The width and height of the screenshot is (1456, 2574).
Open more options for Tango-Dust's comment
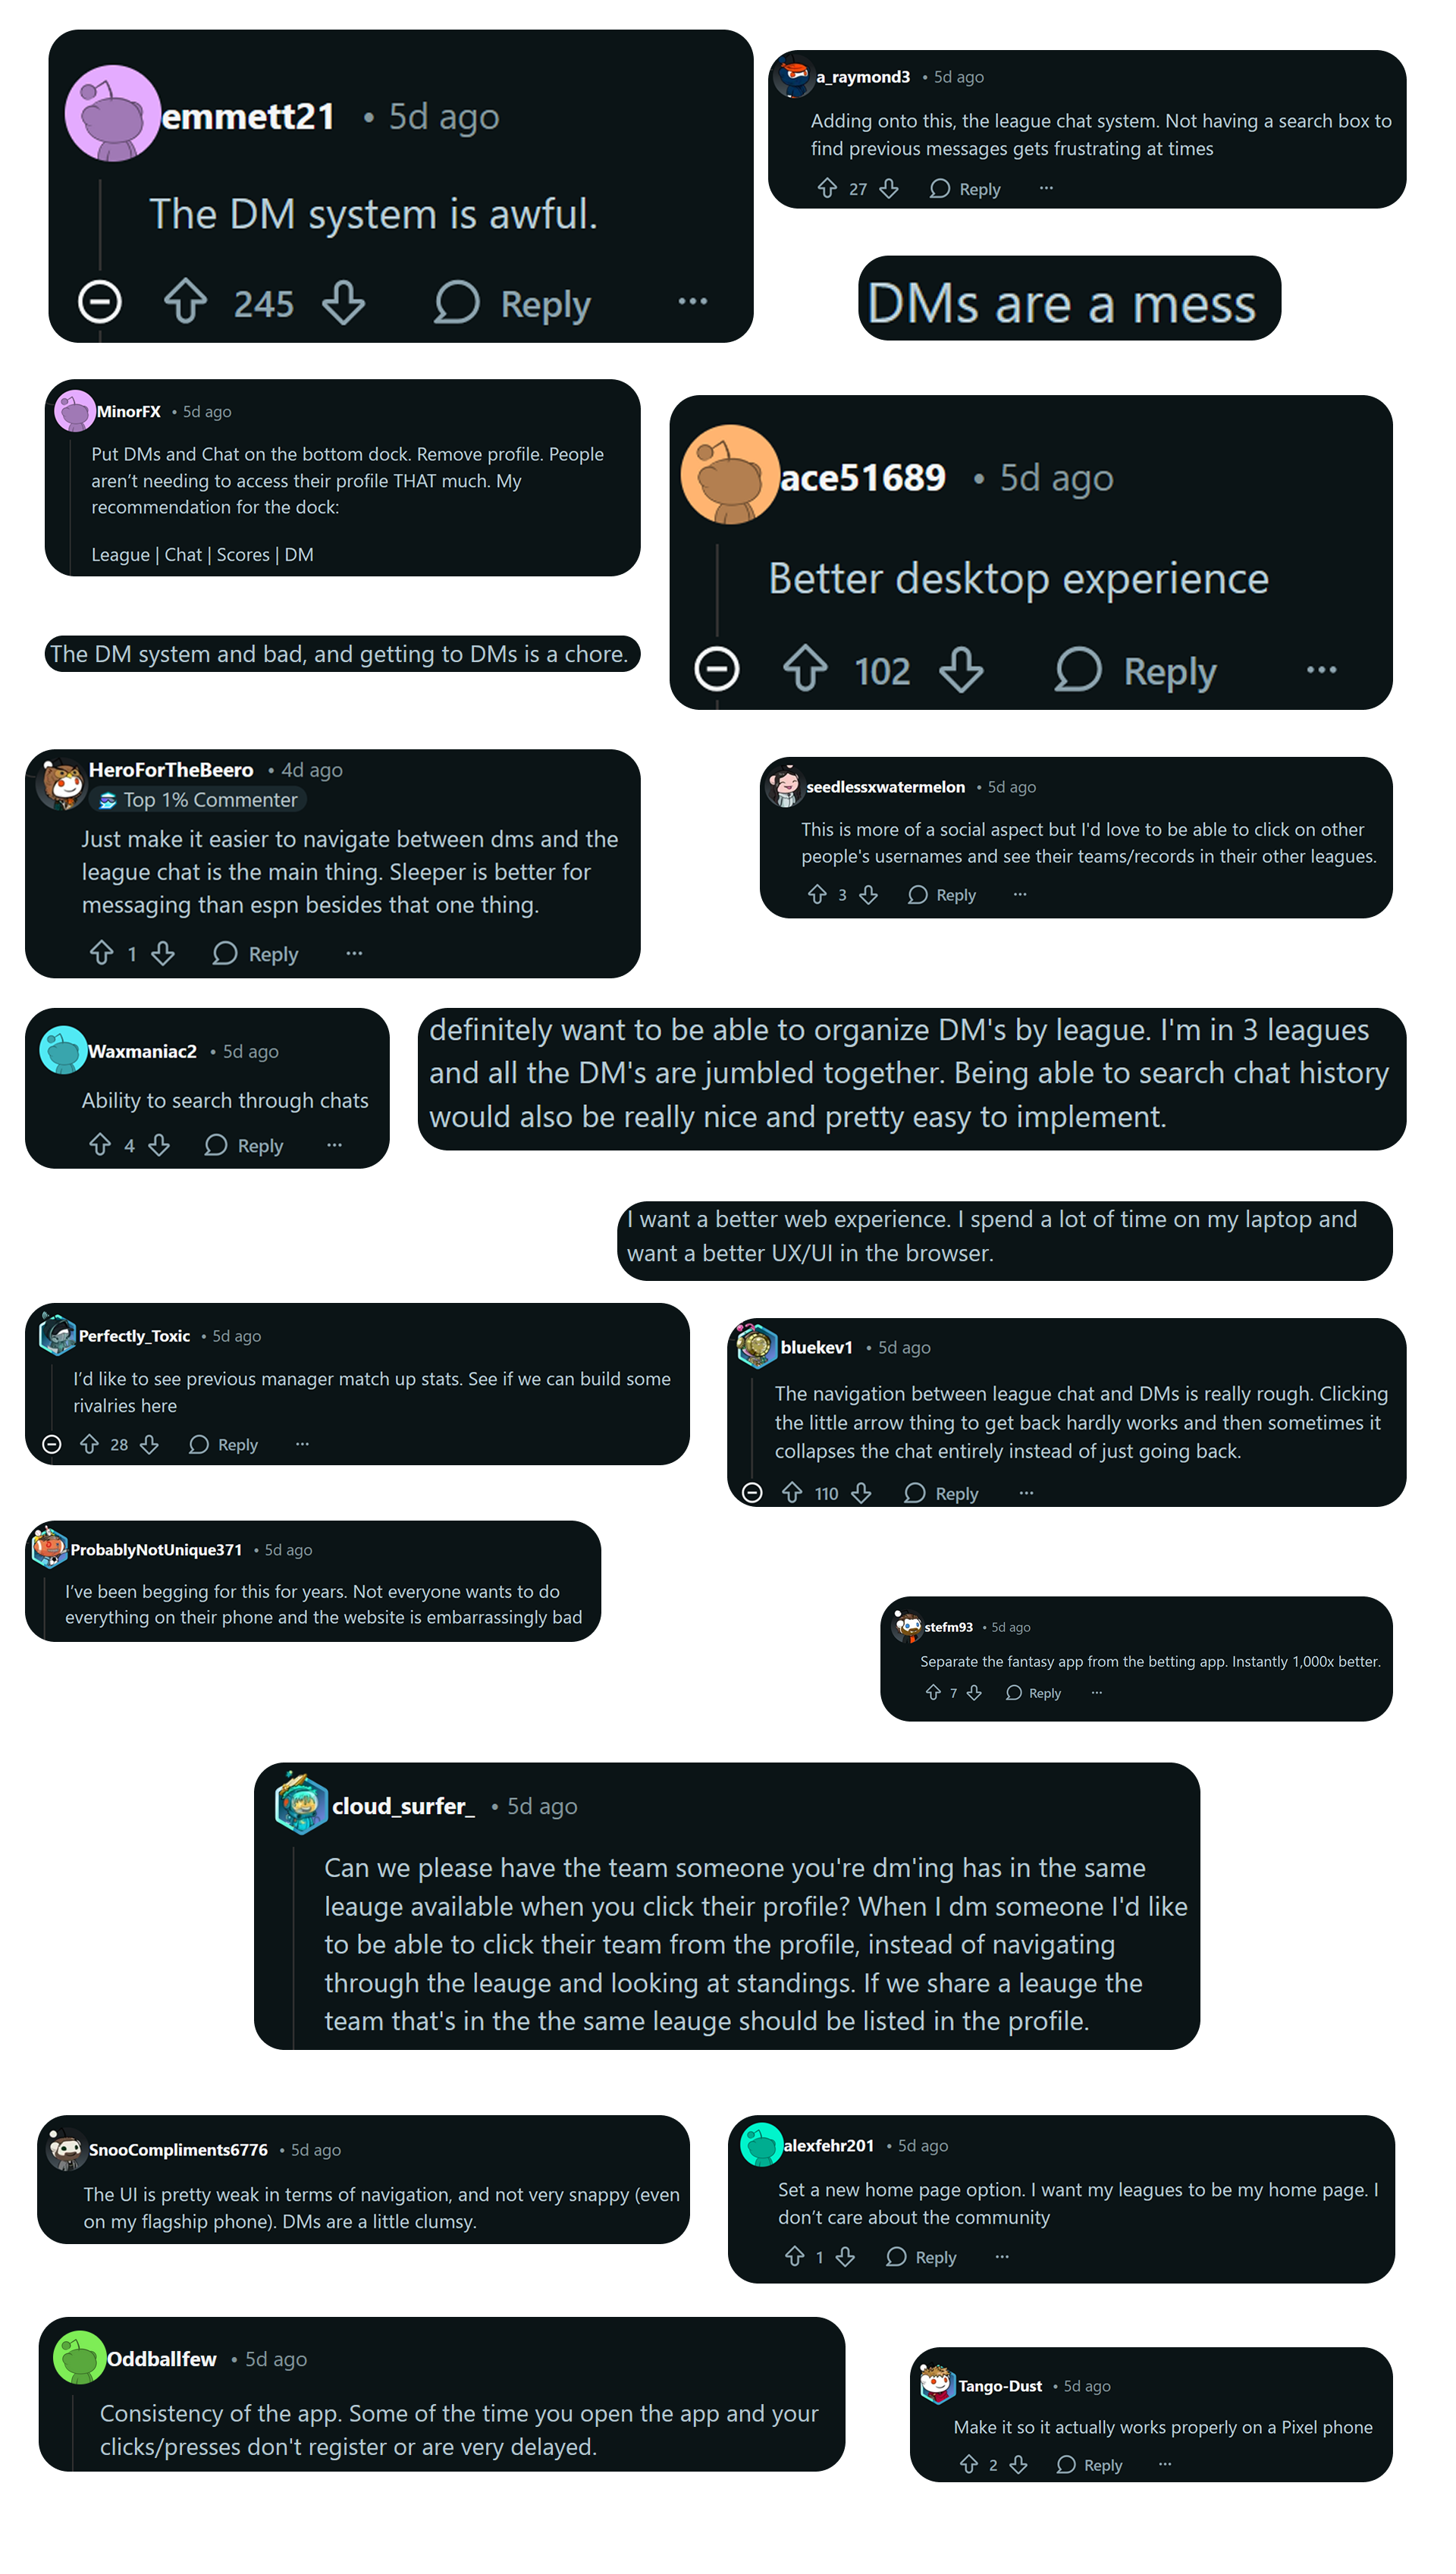point(1165,2465)
